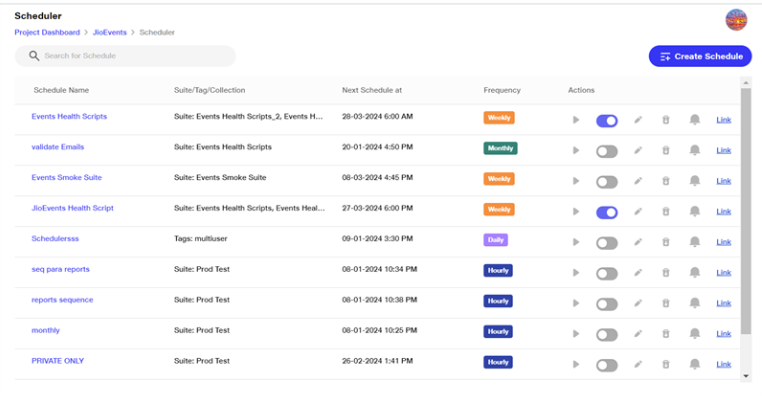Click the bell icon for PRIVATE ONLY
The width and height of the screenshot is (762, 396).
pos(695,364)
